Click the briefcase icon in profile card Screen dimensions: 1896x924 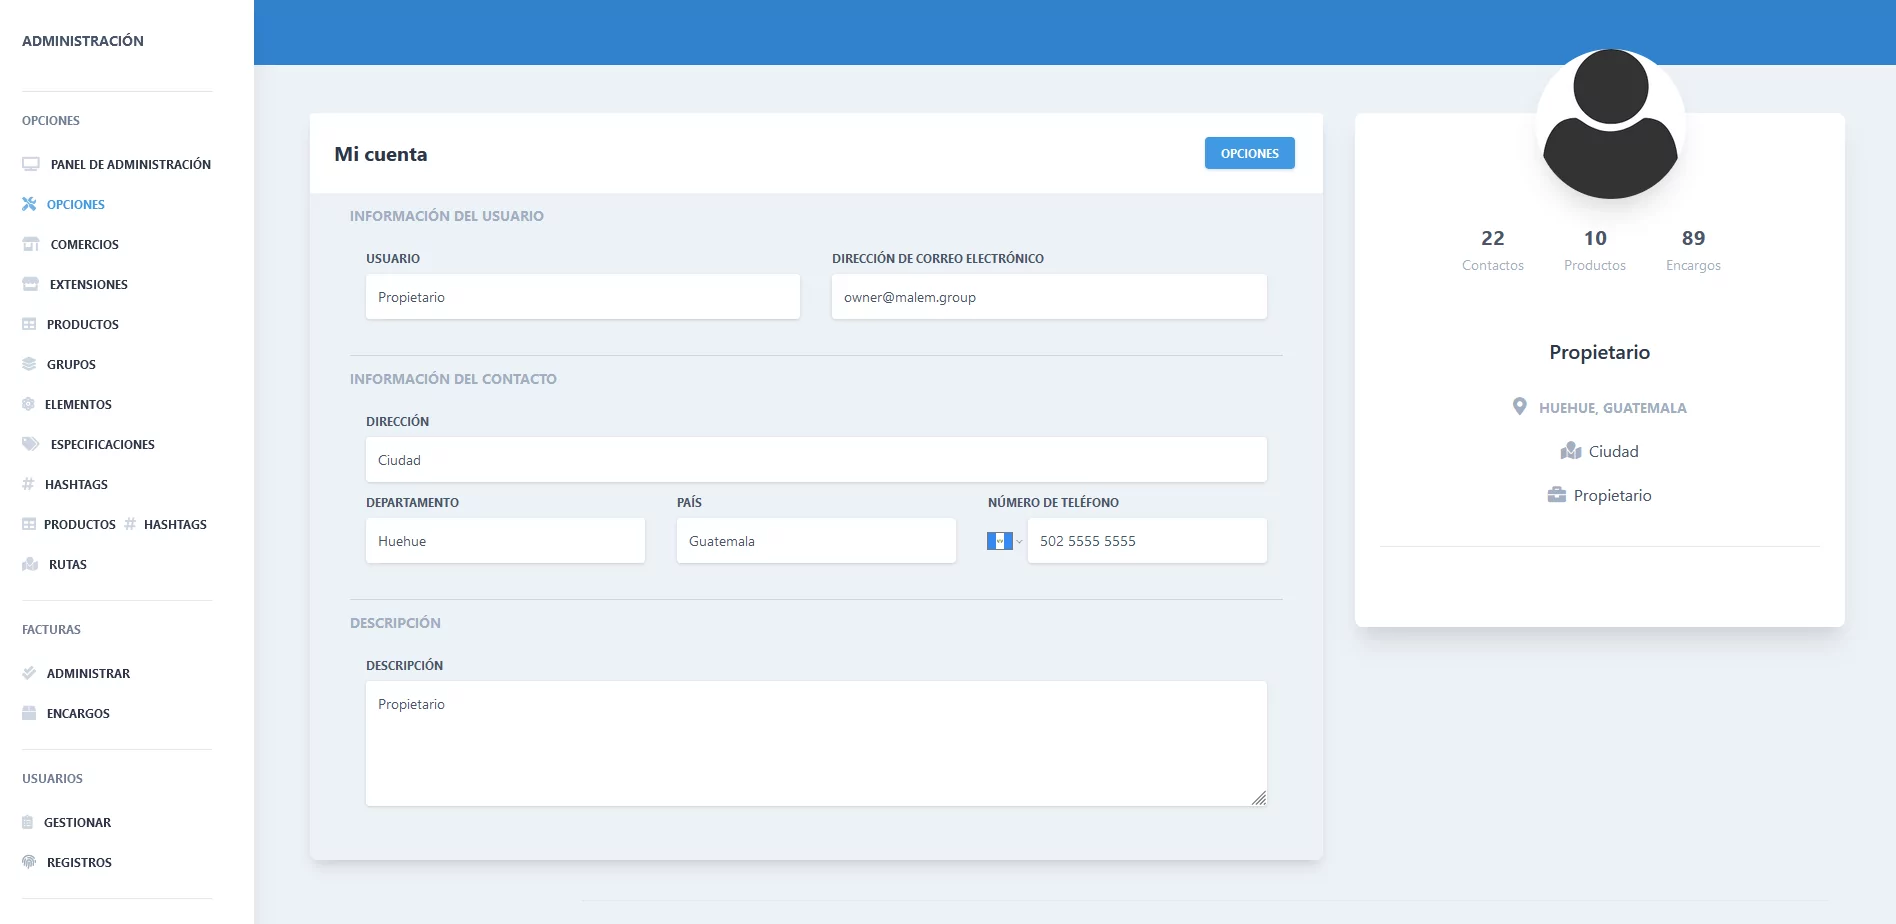tap(1557, 495)
